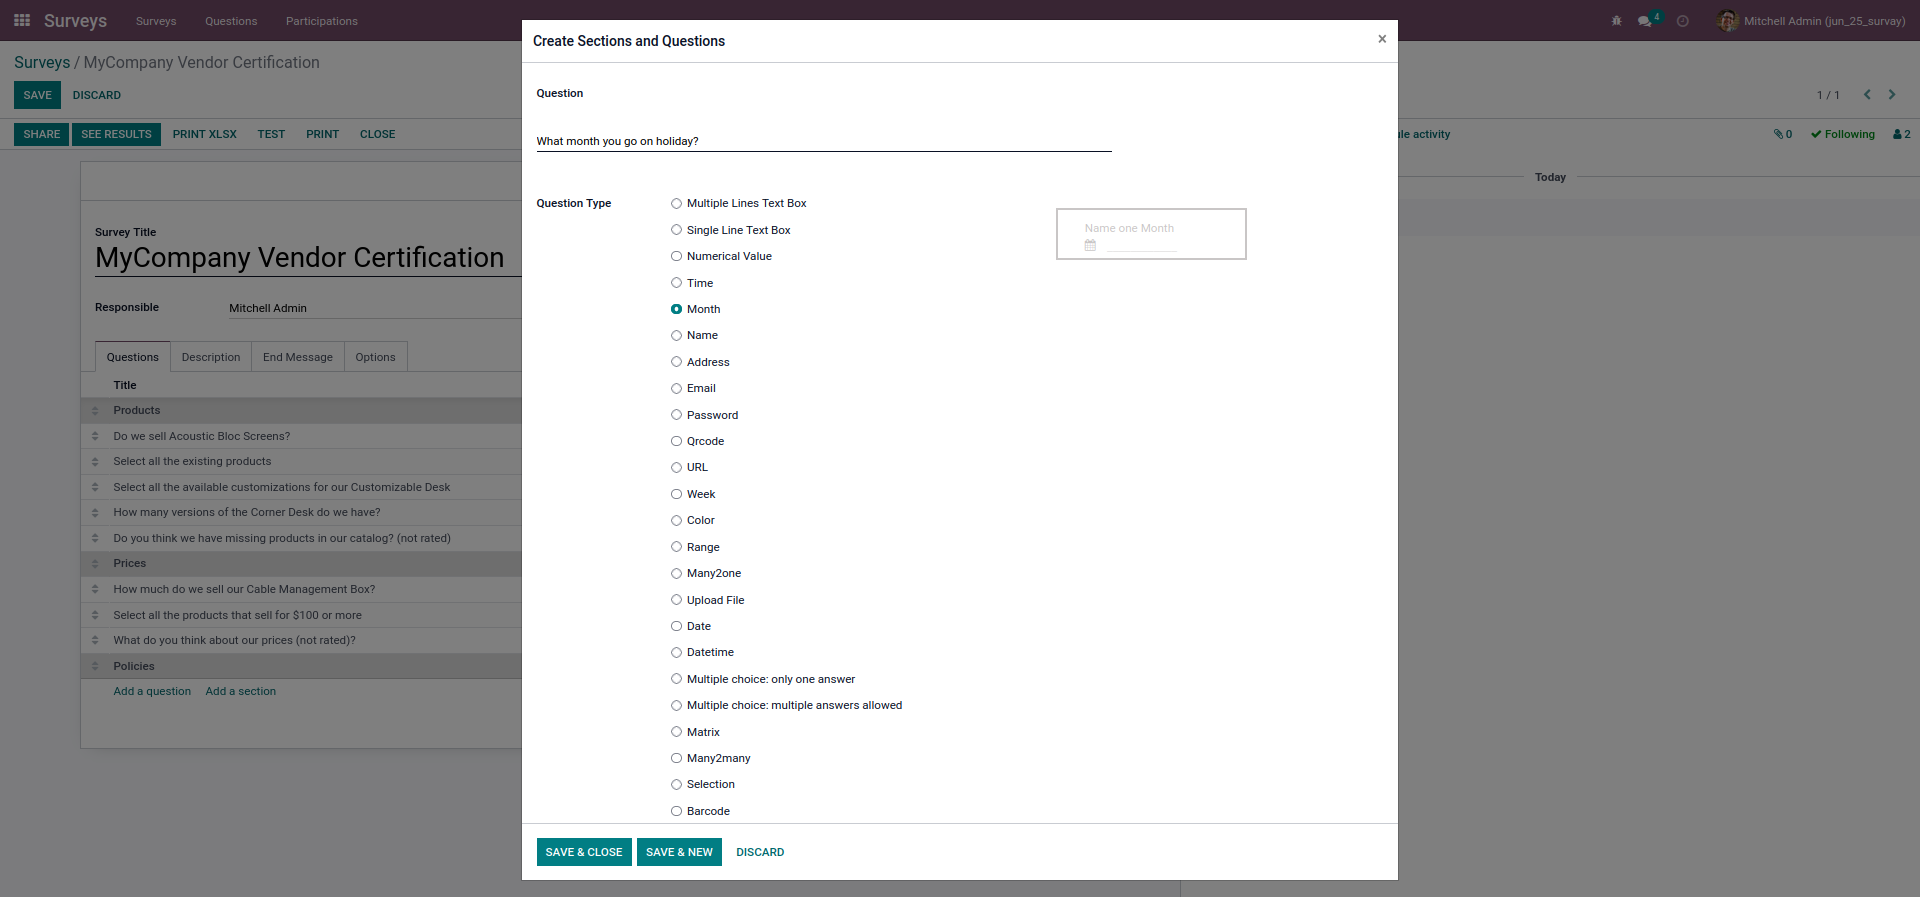Click Save & Close button
This screenshot has height=897, width=1920.
tap(584, 852)
